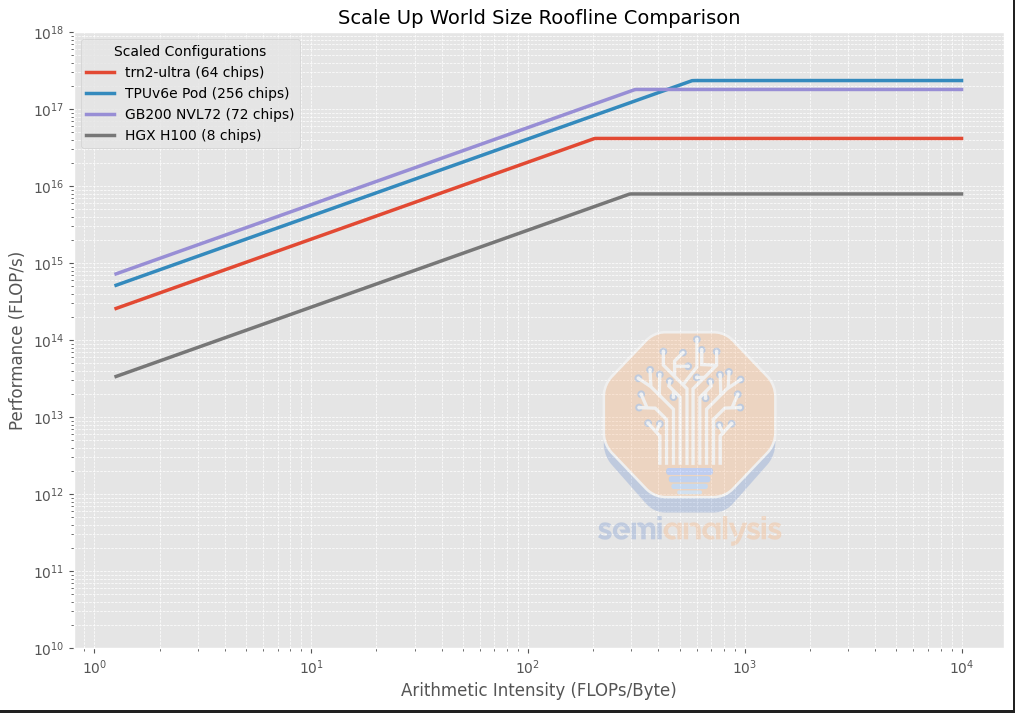Click the 10^3 x-axis tick label
Image resolution: width=1015 pixels, height=713 pixels.
745,667
